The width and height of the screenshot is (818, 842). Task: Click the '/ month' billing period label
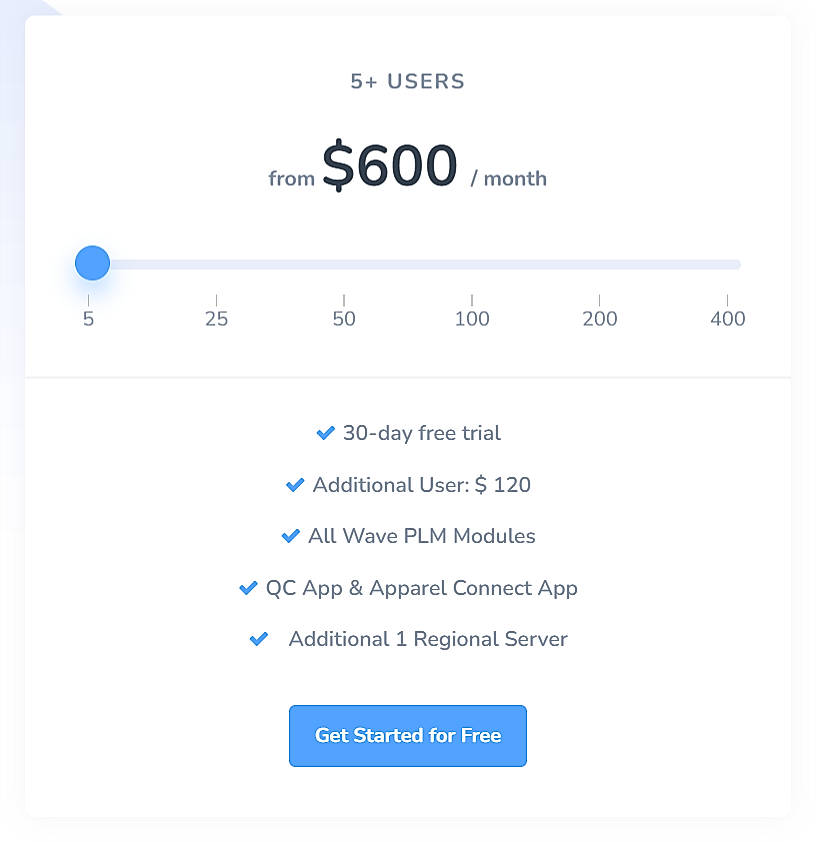(x=509, y=179)
